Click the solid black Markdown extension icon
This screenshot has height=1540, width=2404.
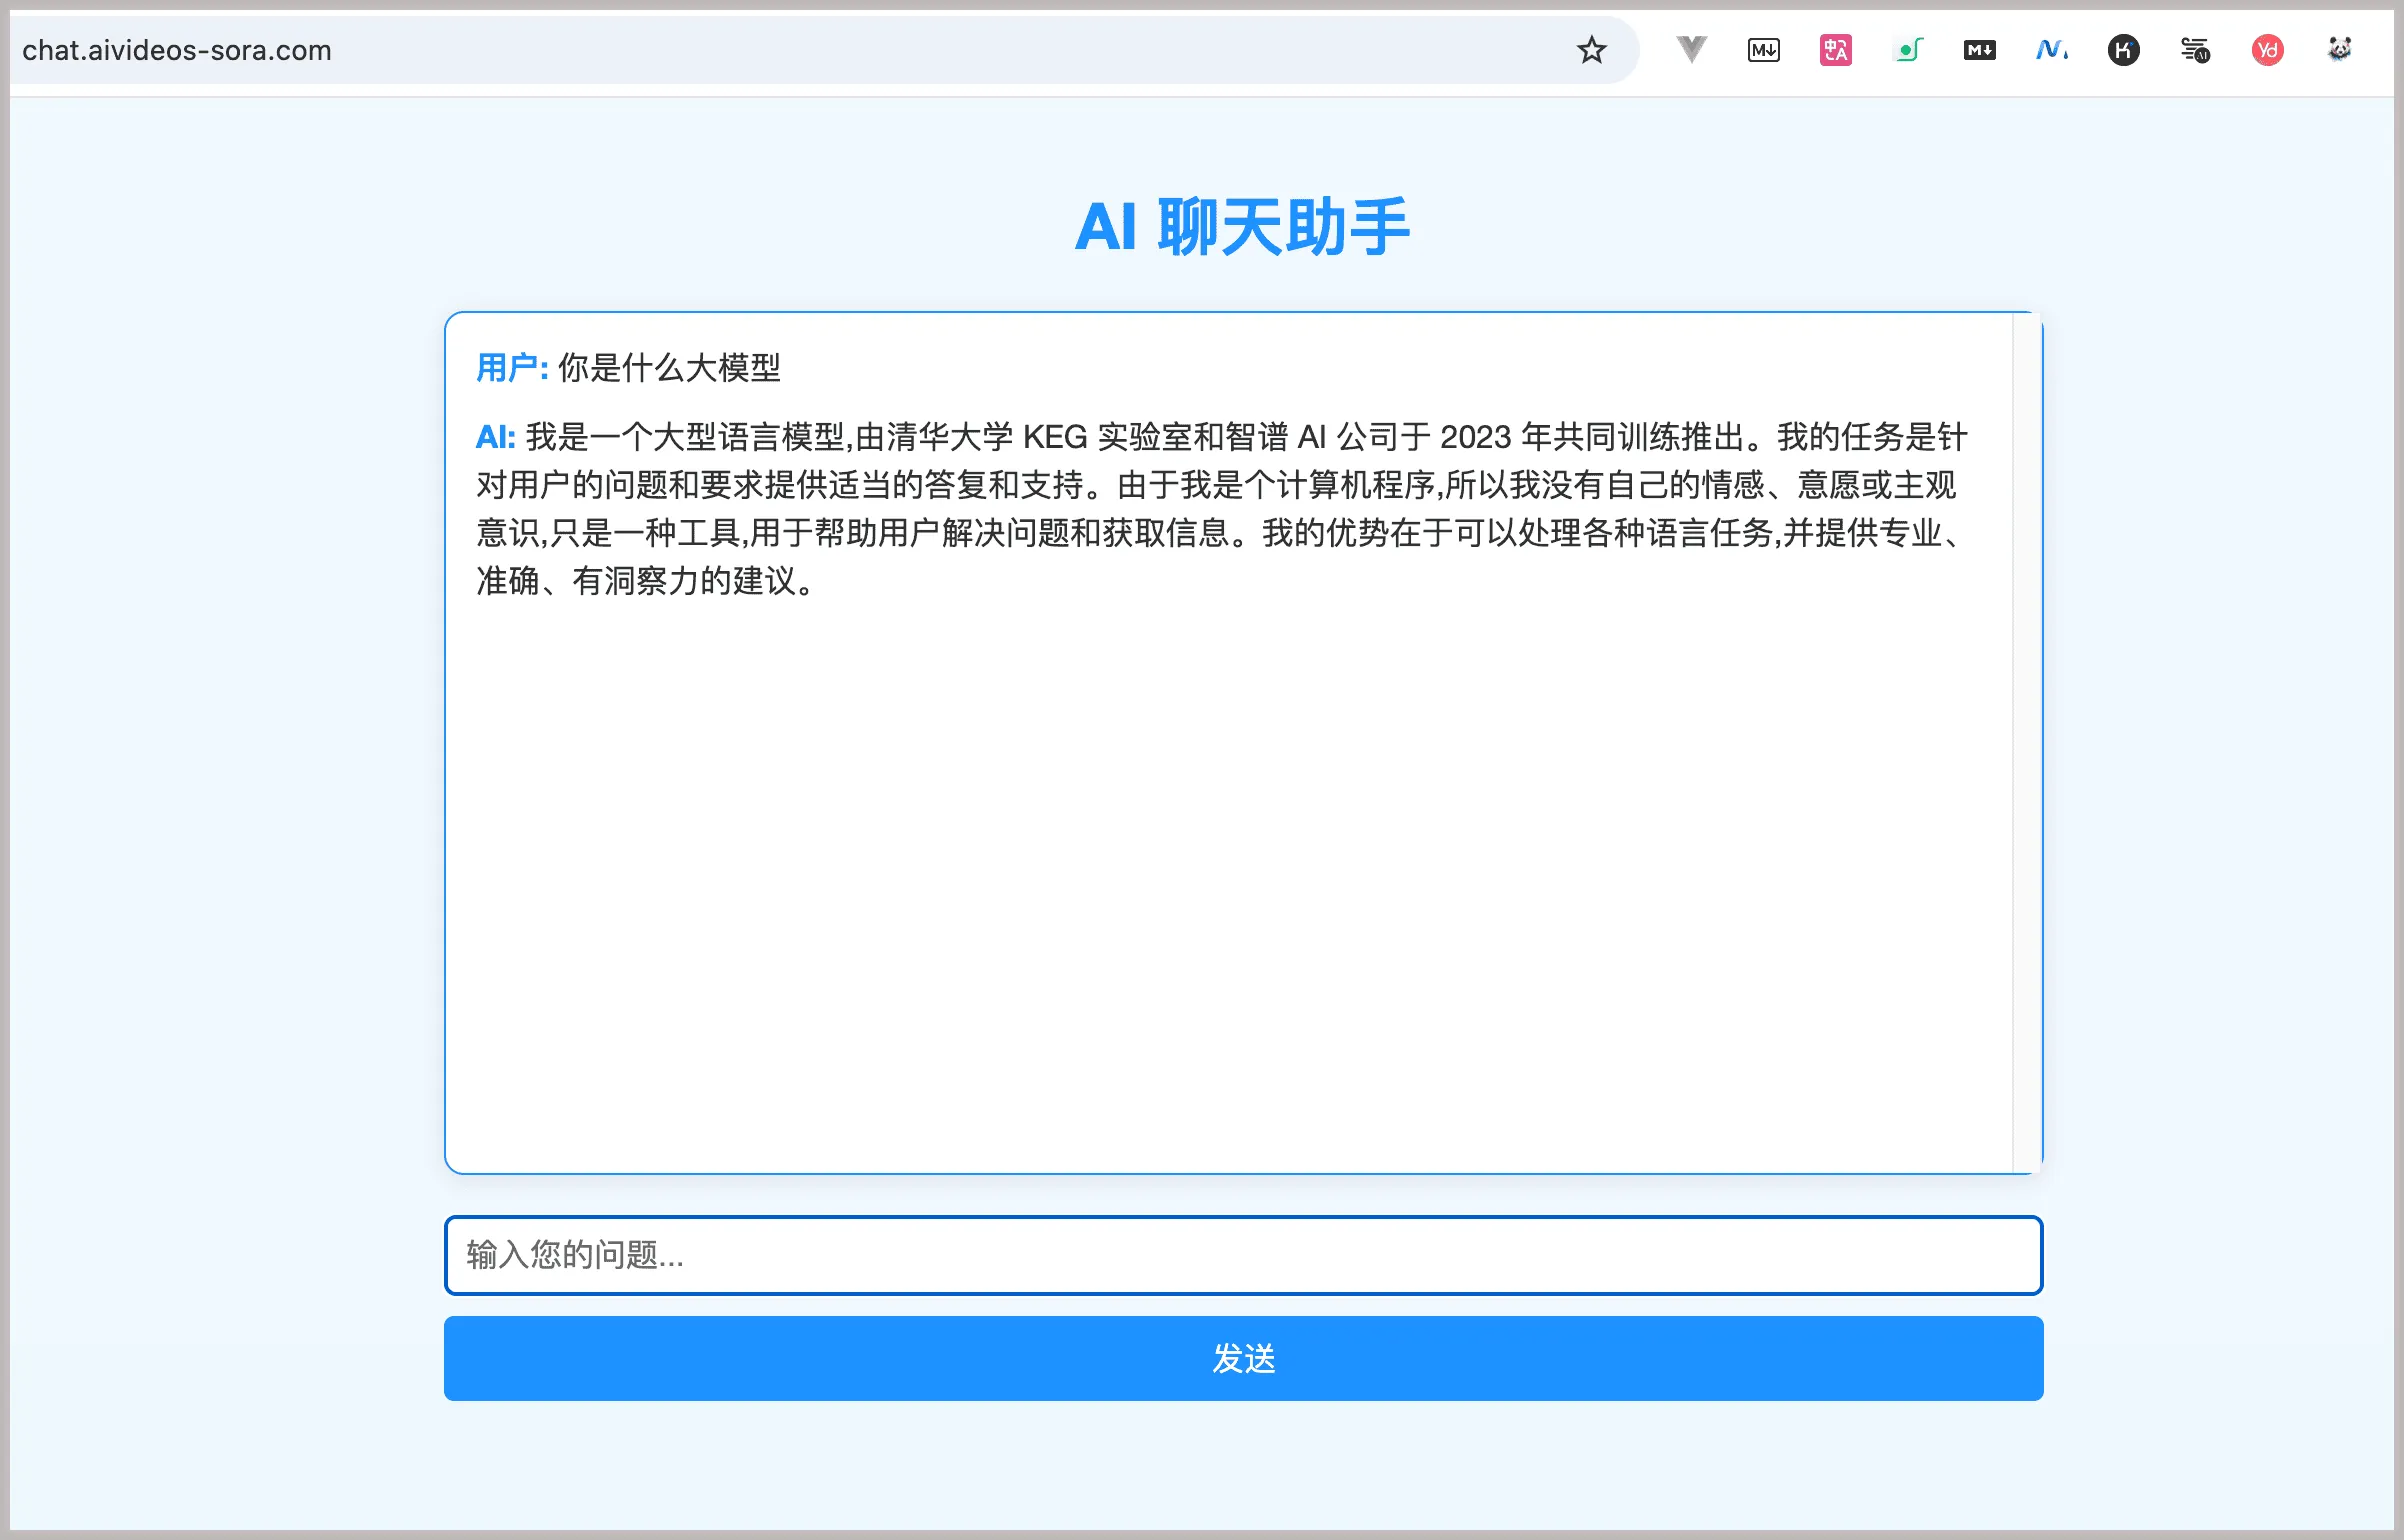pyautogui.click(x=1979, y=50)
